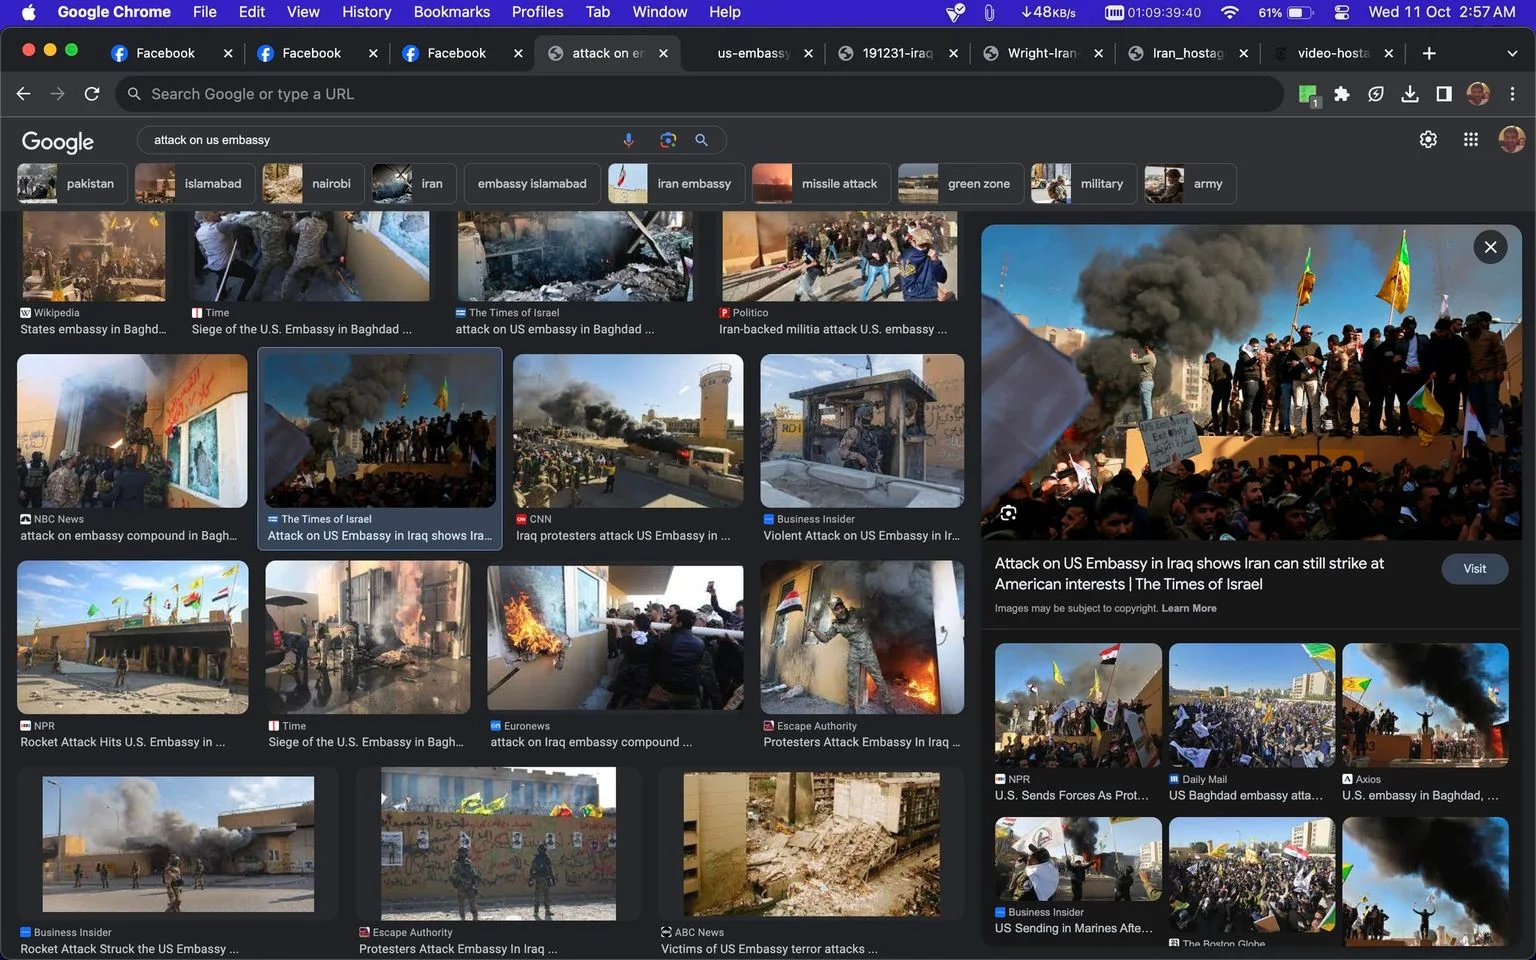The width and height of the screenshot is (1536, 960).
Task: Select the islamabad filter chip
Action: point(195,184)
